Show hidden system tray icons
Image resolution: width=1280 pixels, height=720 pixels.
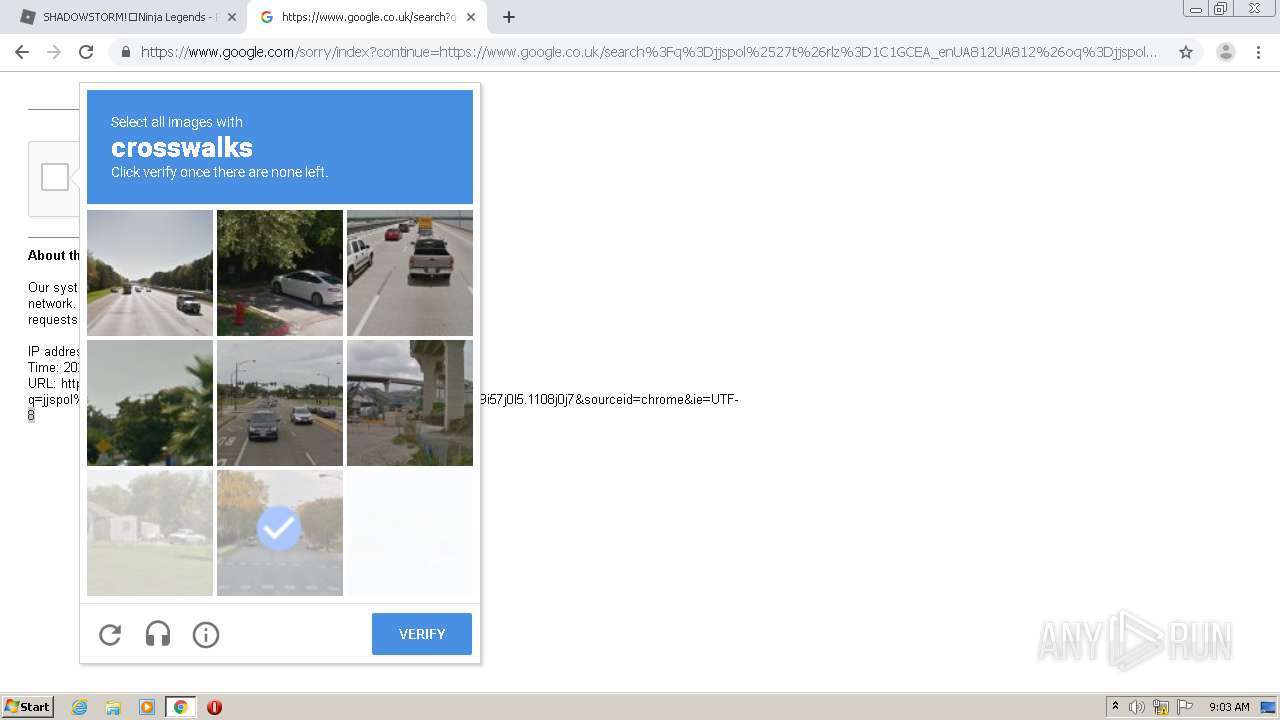(1115, 707)
